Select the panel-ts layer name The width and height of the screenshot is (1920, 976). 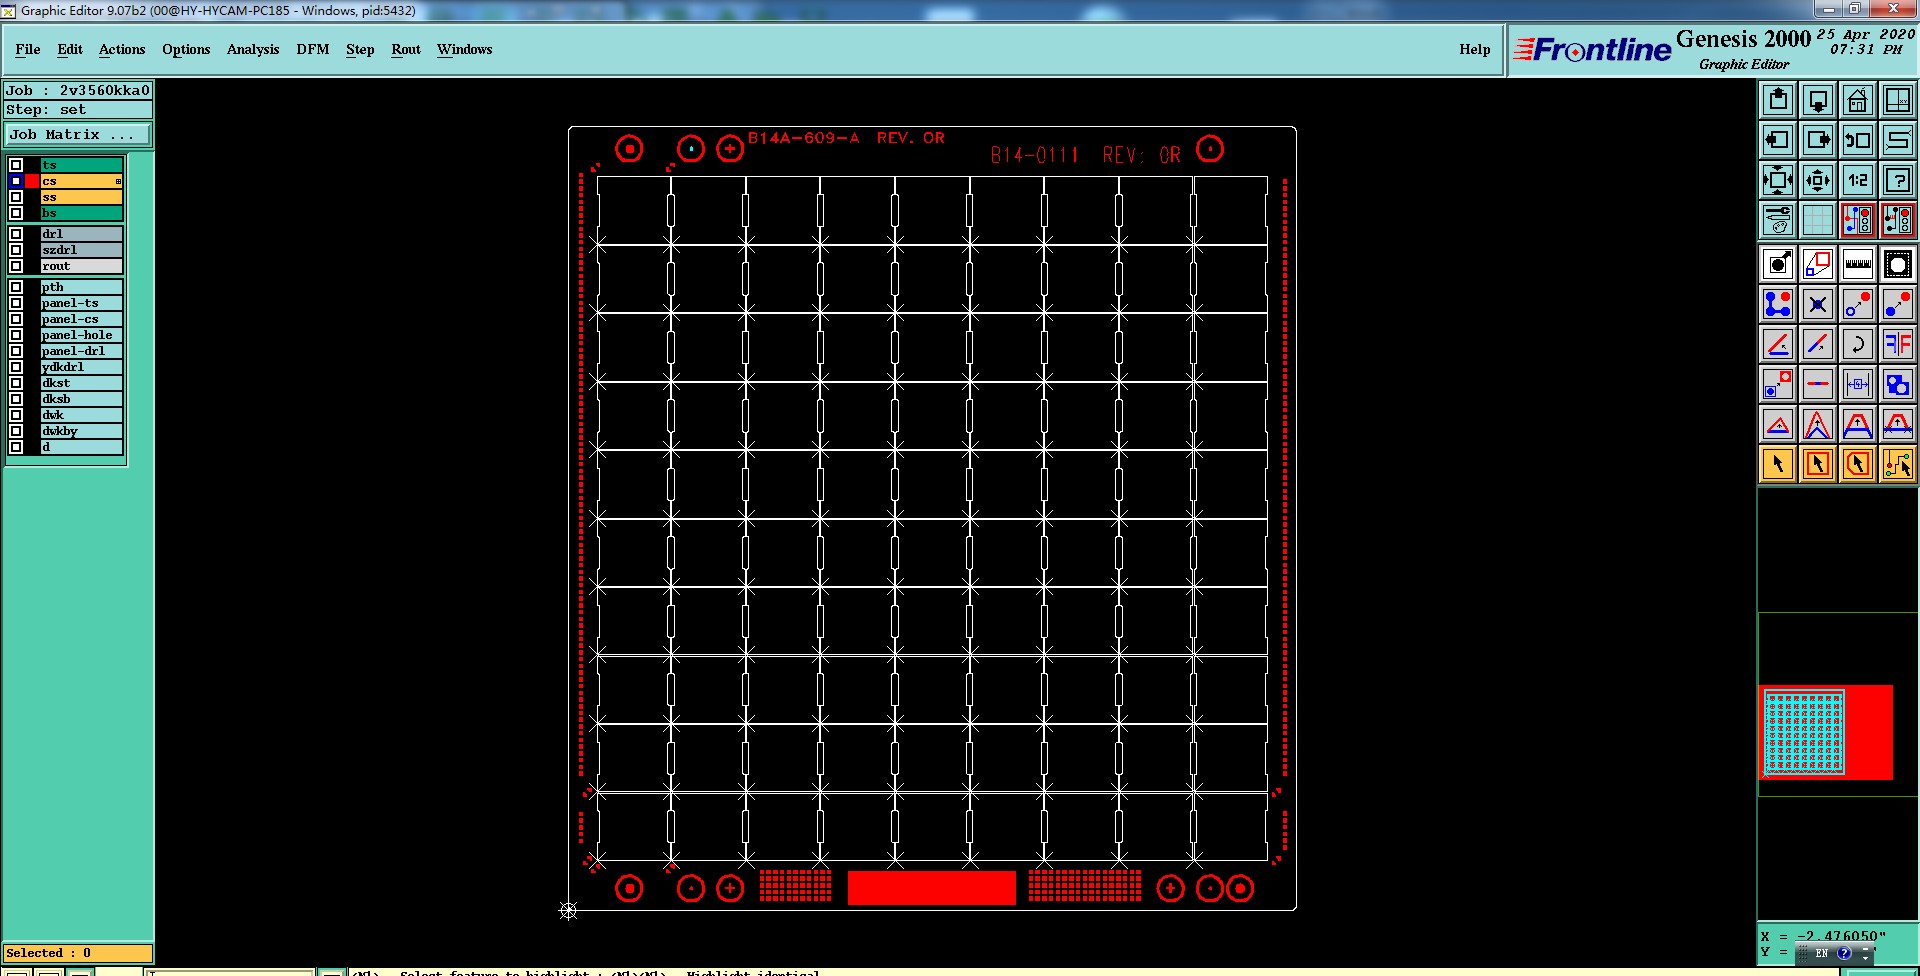pos(82,303)
